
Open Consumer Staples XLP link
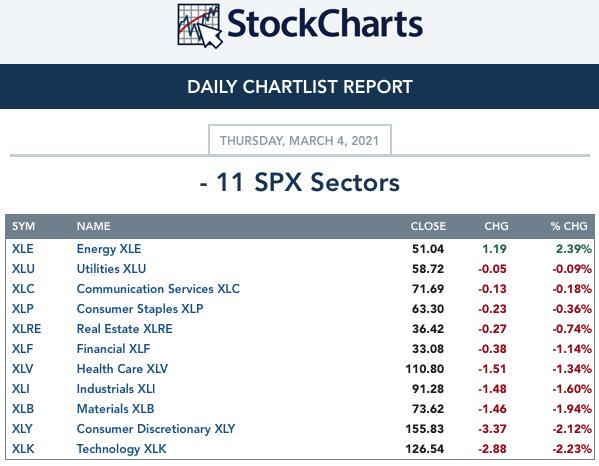(x=140, y=309)
